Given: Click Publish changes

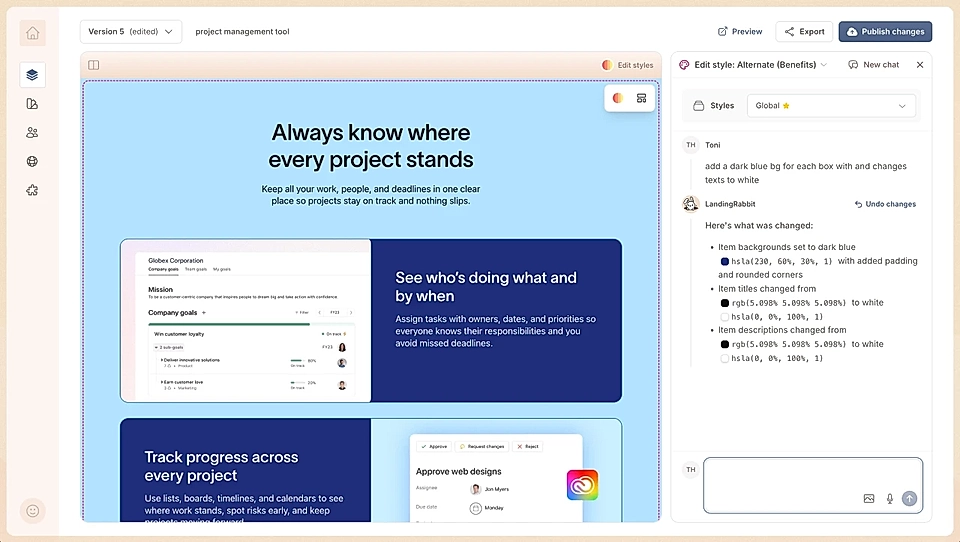Looking at the screenshot, I should (x=885, y=32).
